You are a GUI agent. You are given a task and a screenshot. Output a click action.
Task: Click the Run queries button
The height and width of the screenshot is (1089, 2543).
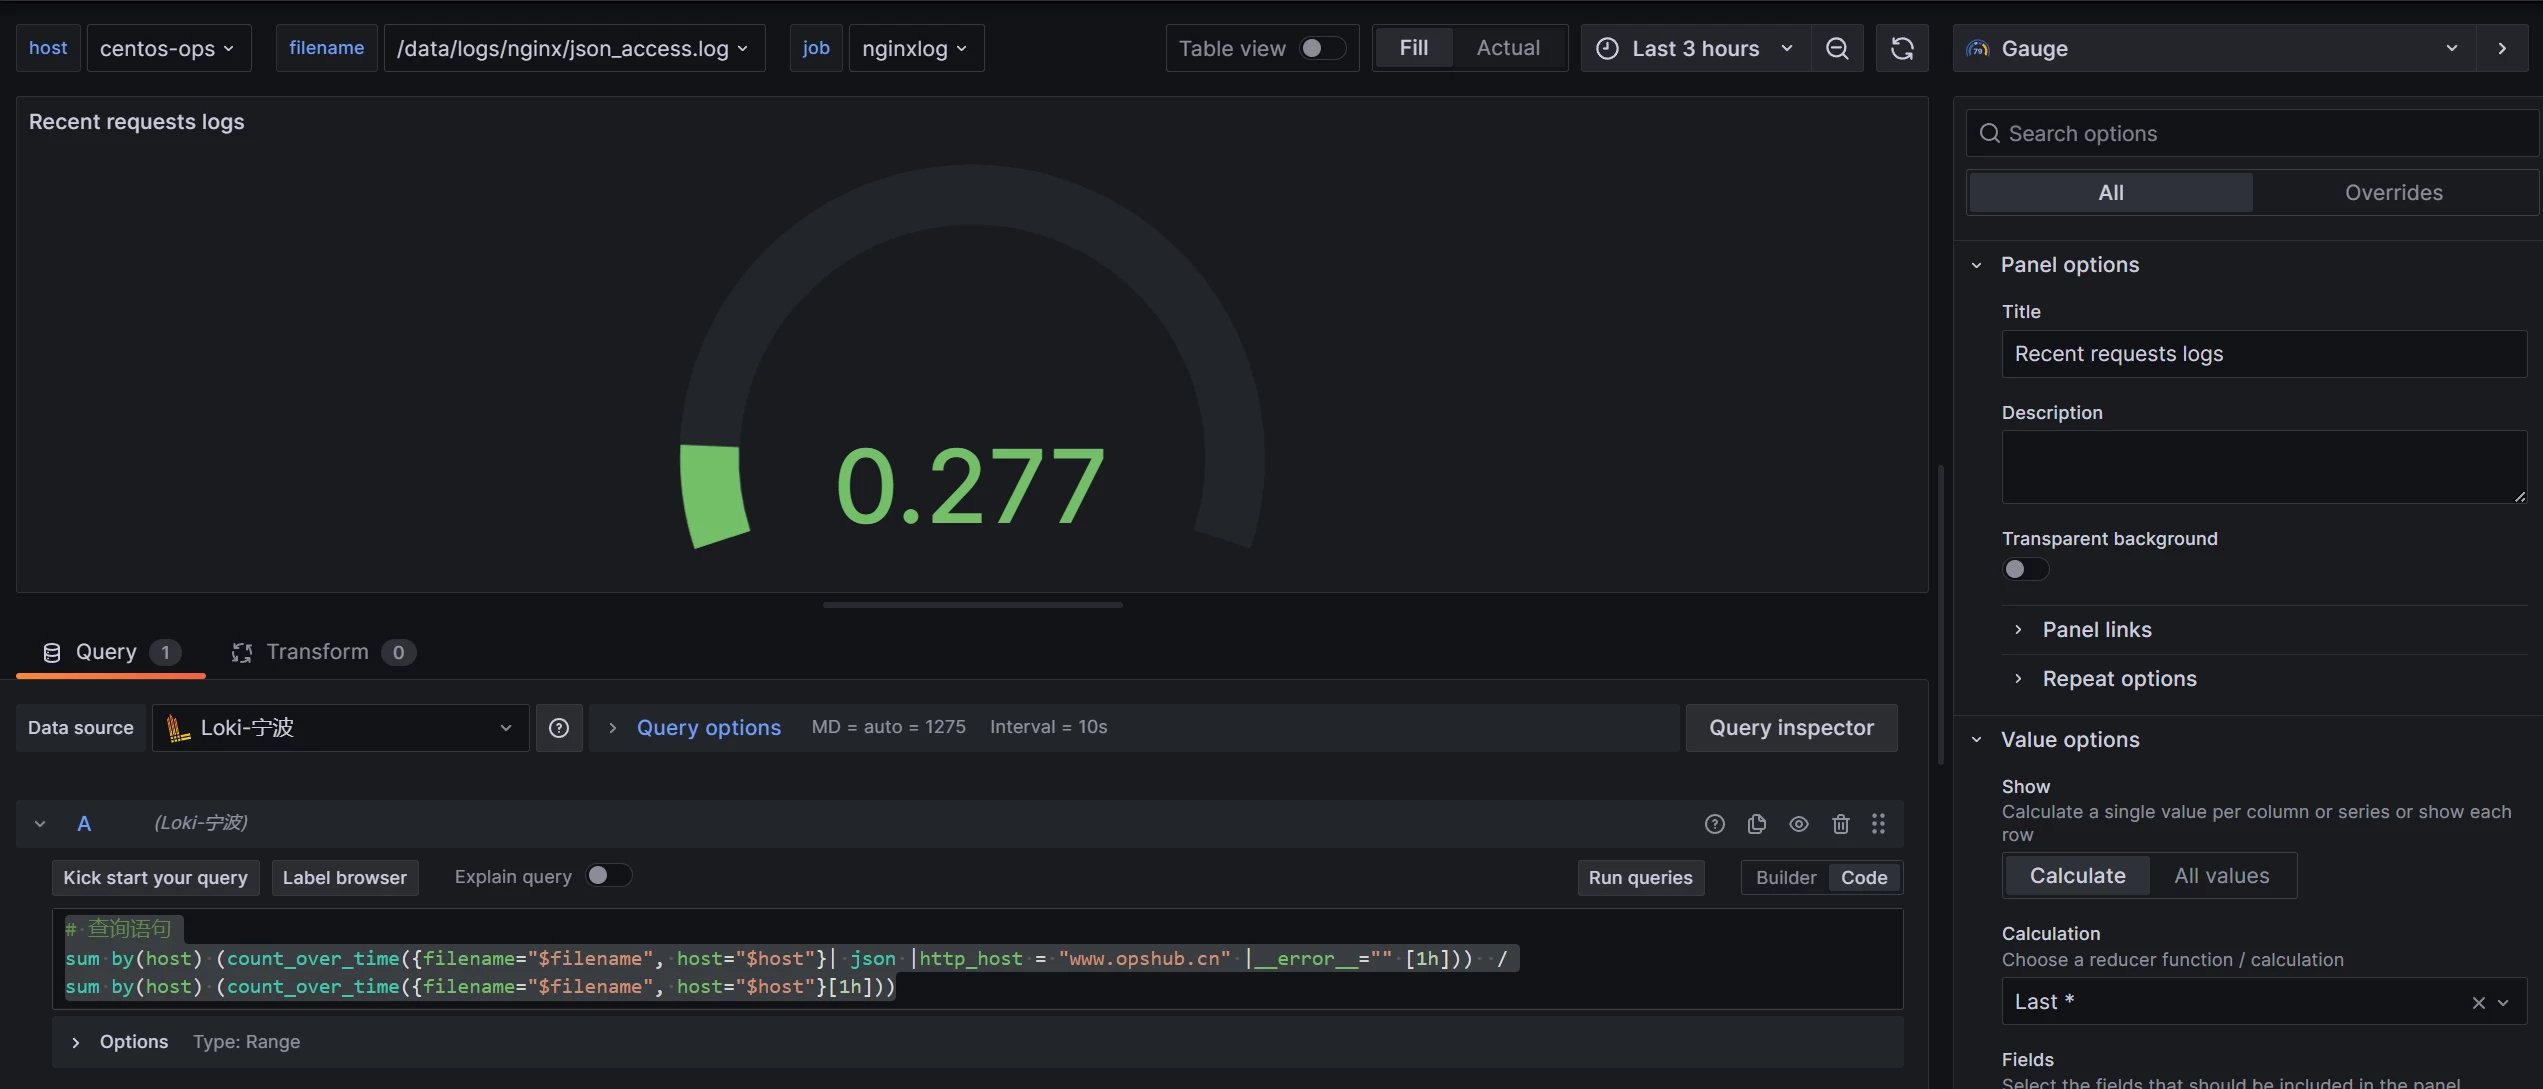[1639, 877]
